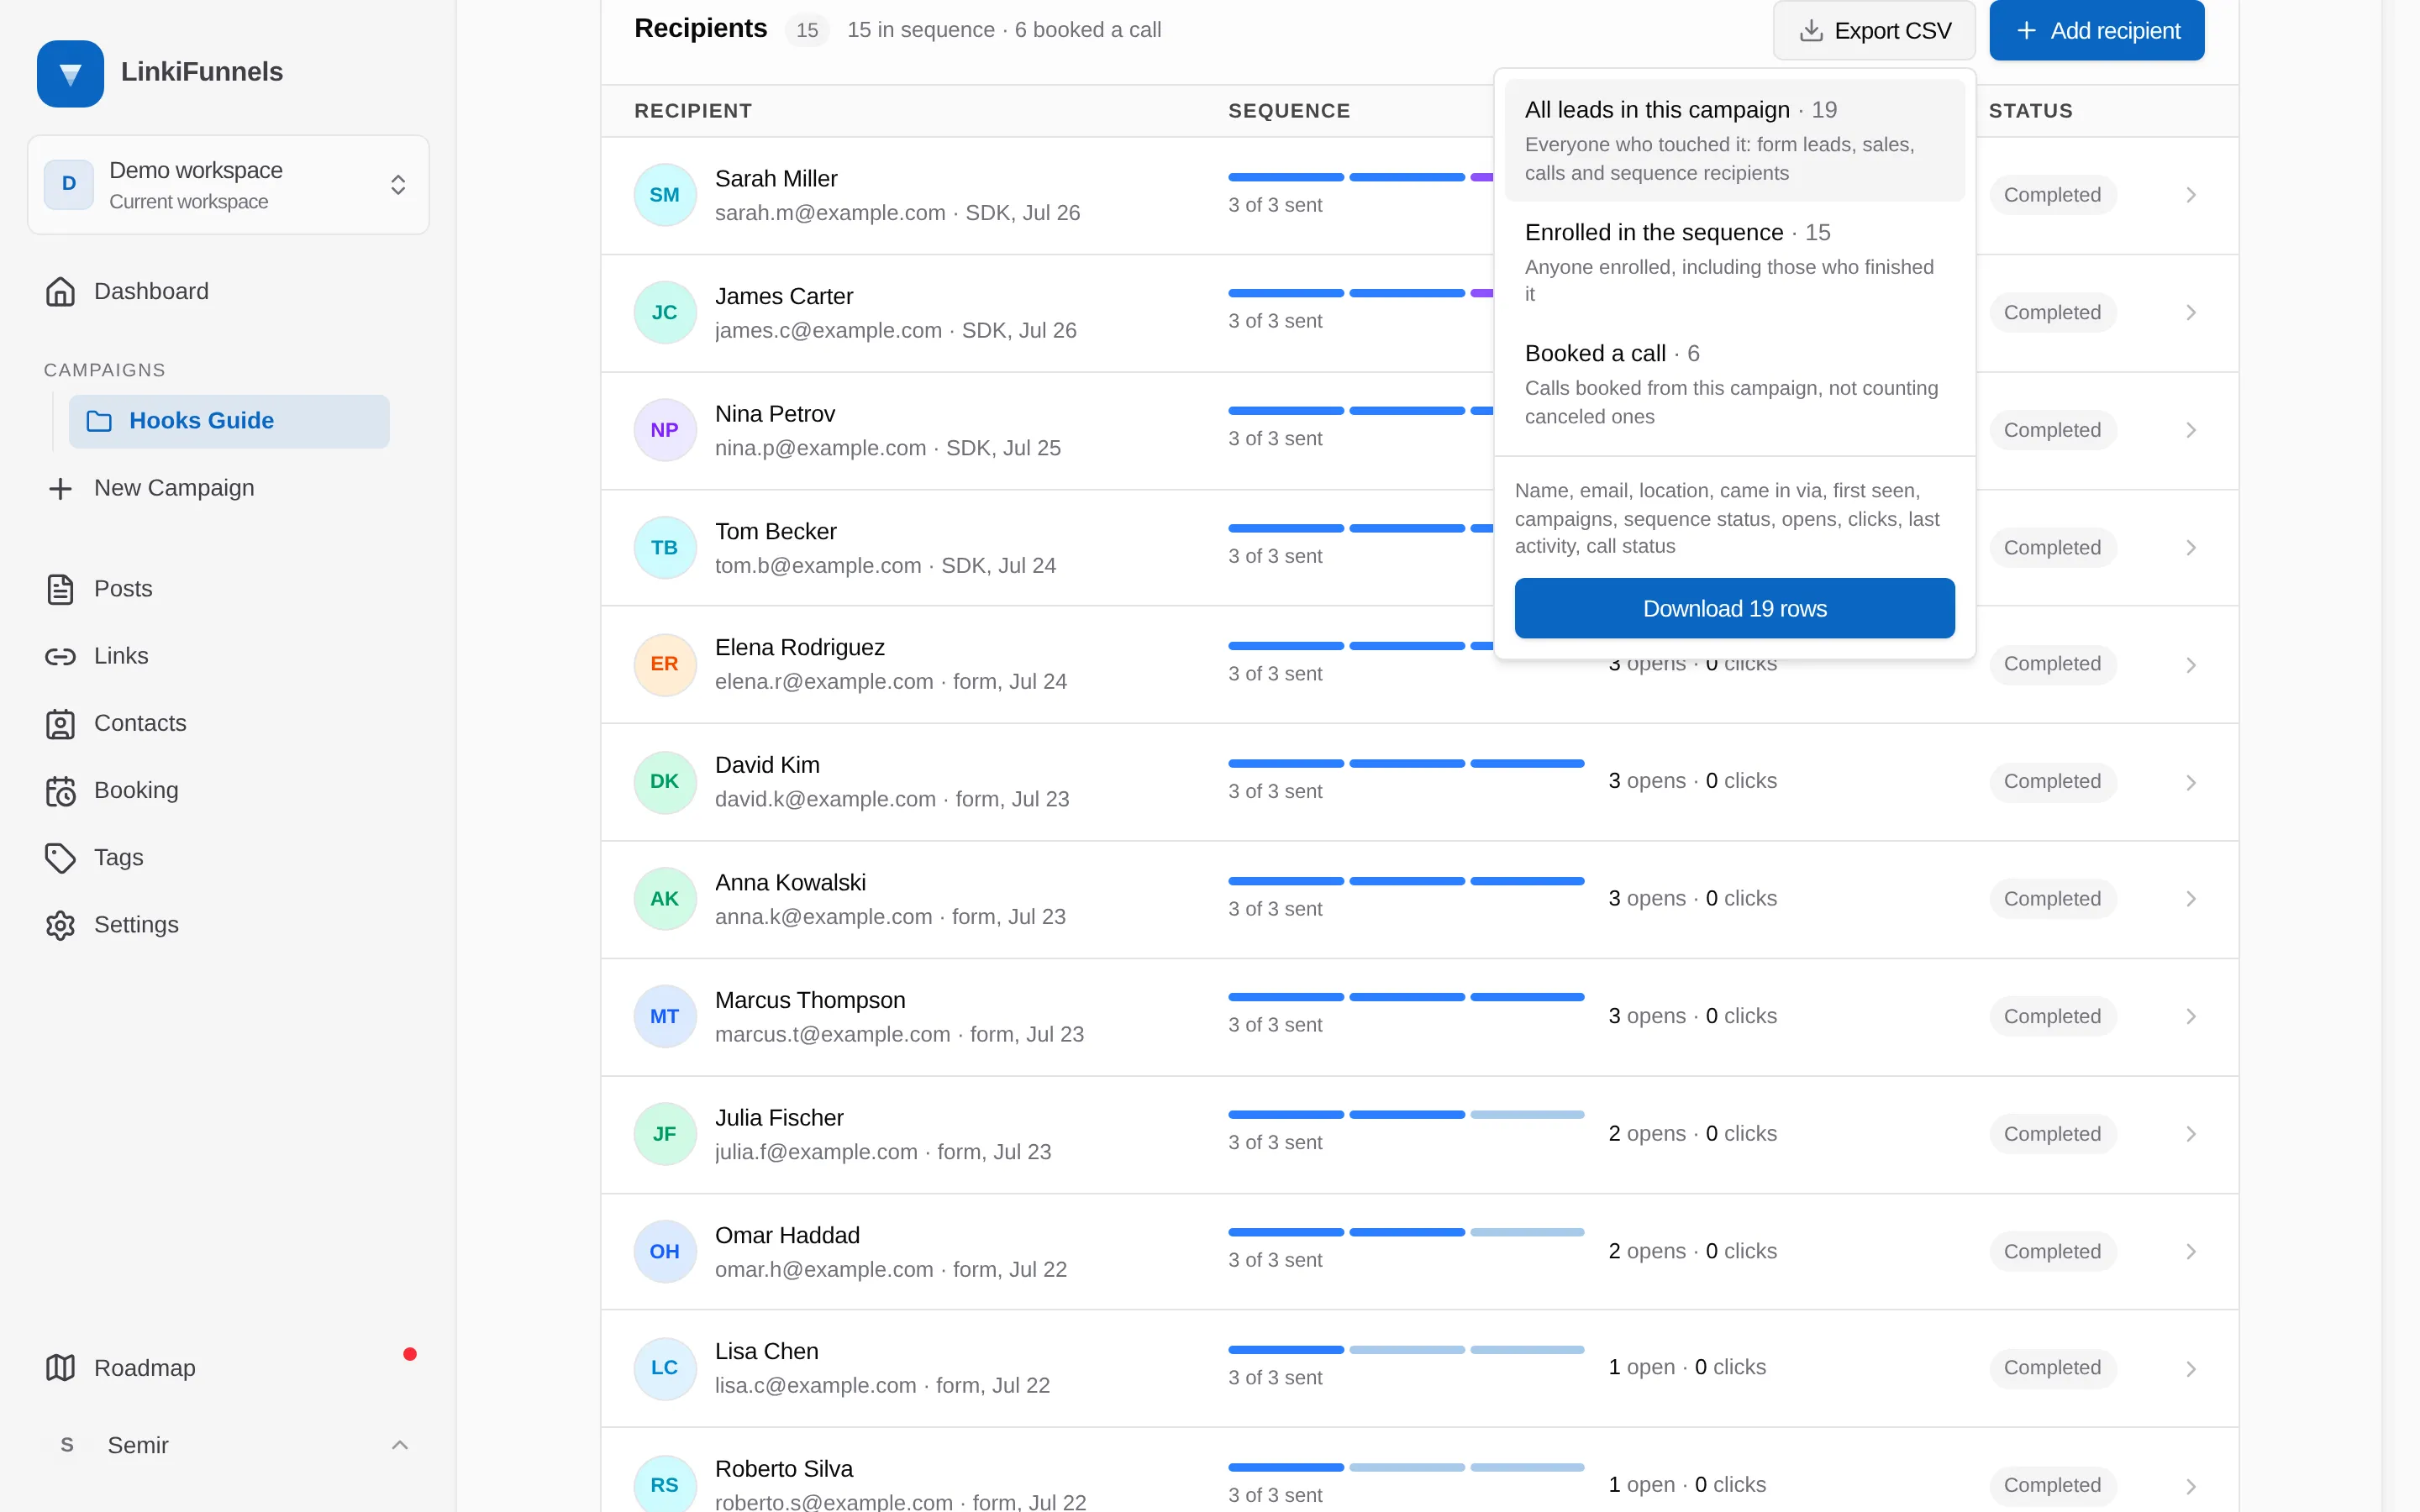
Task: Open Sarah Miller's row chevron
Action: coord(2191,195)
